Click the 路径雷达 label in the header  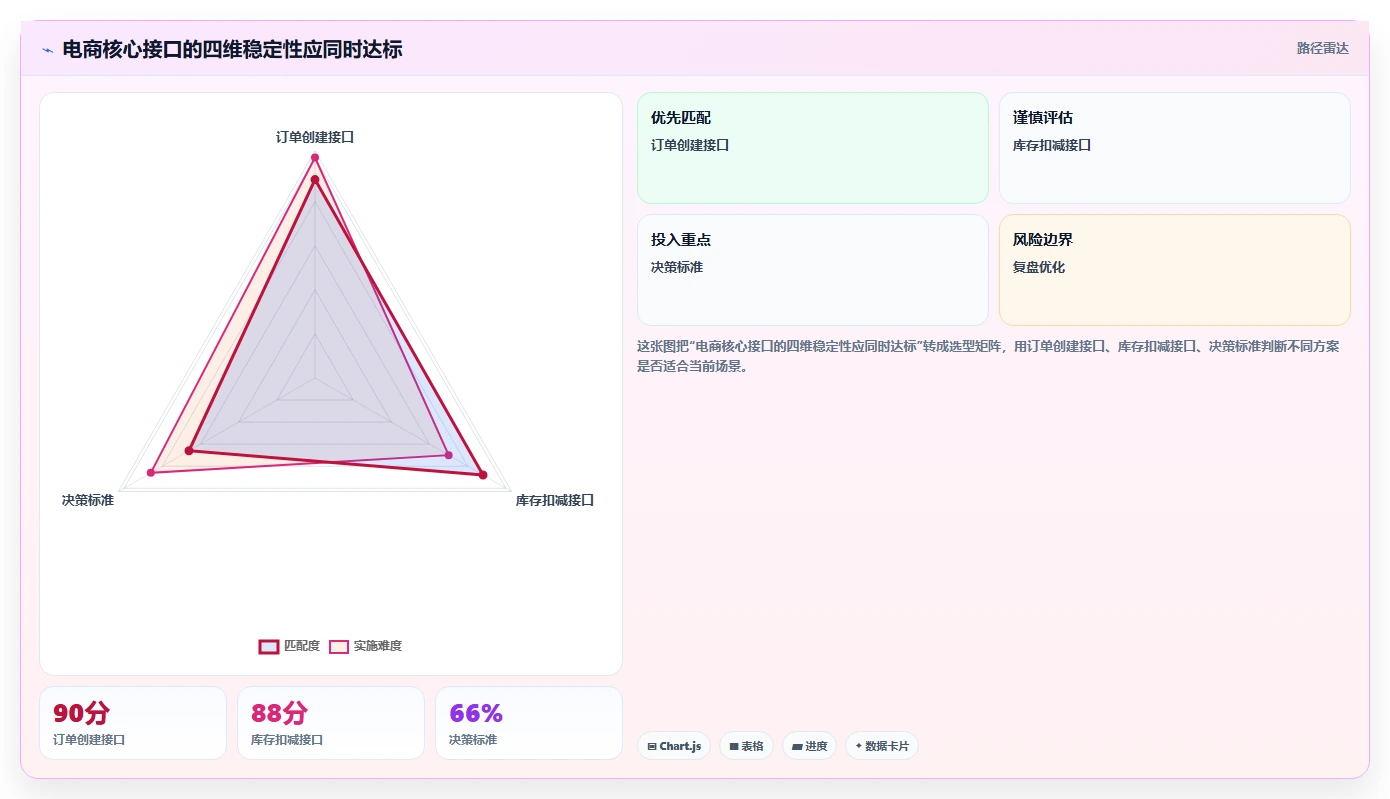click(x=1322, y=48)
